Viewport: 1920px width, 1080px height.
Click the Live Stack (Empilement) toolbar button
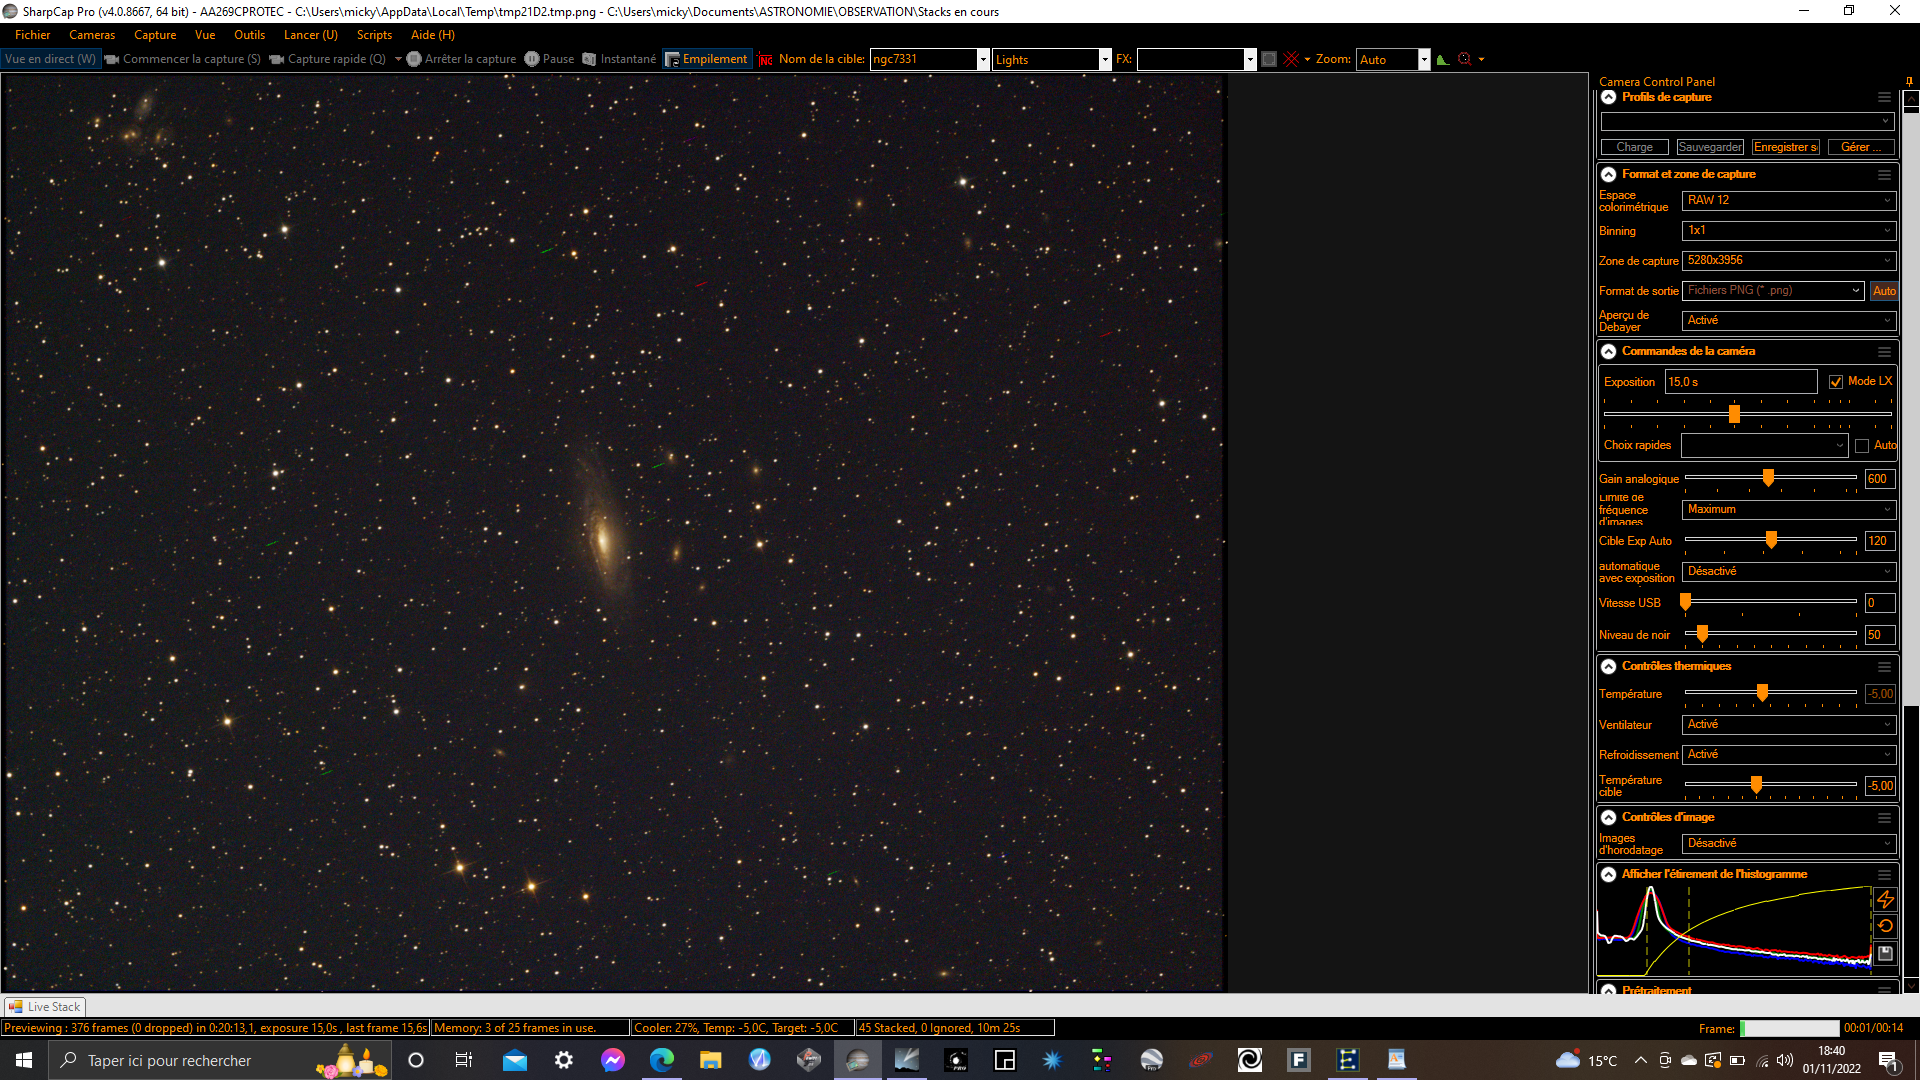706,59
